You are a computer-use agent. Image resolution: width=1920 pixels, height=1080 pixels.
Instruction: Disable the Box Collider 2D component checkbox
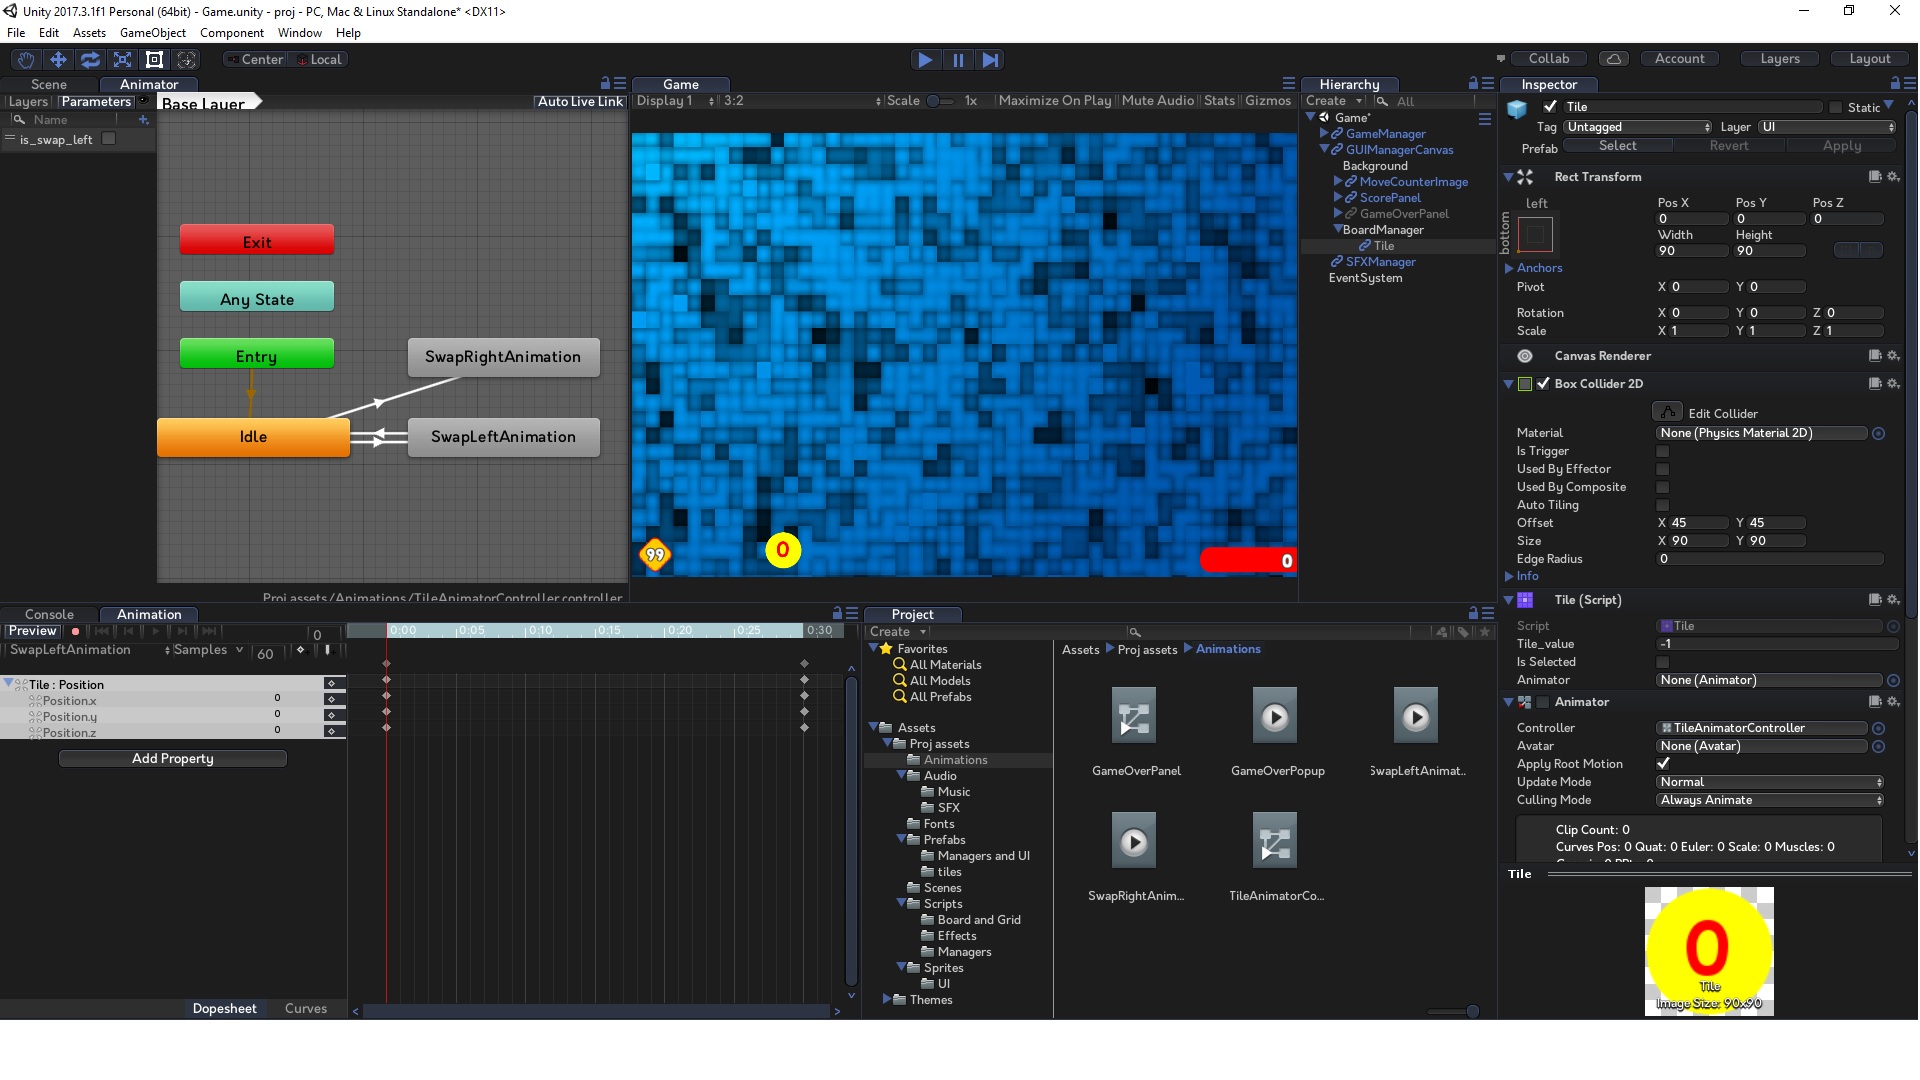pyautogui.click(x=1544, y=383)
